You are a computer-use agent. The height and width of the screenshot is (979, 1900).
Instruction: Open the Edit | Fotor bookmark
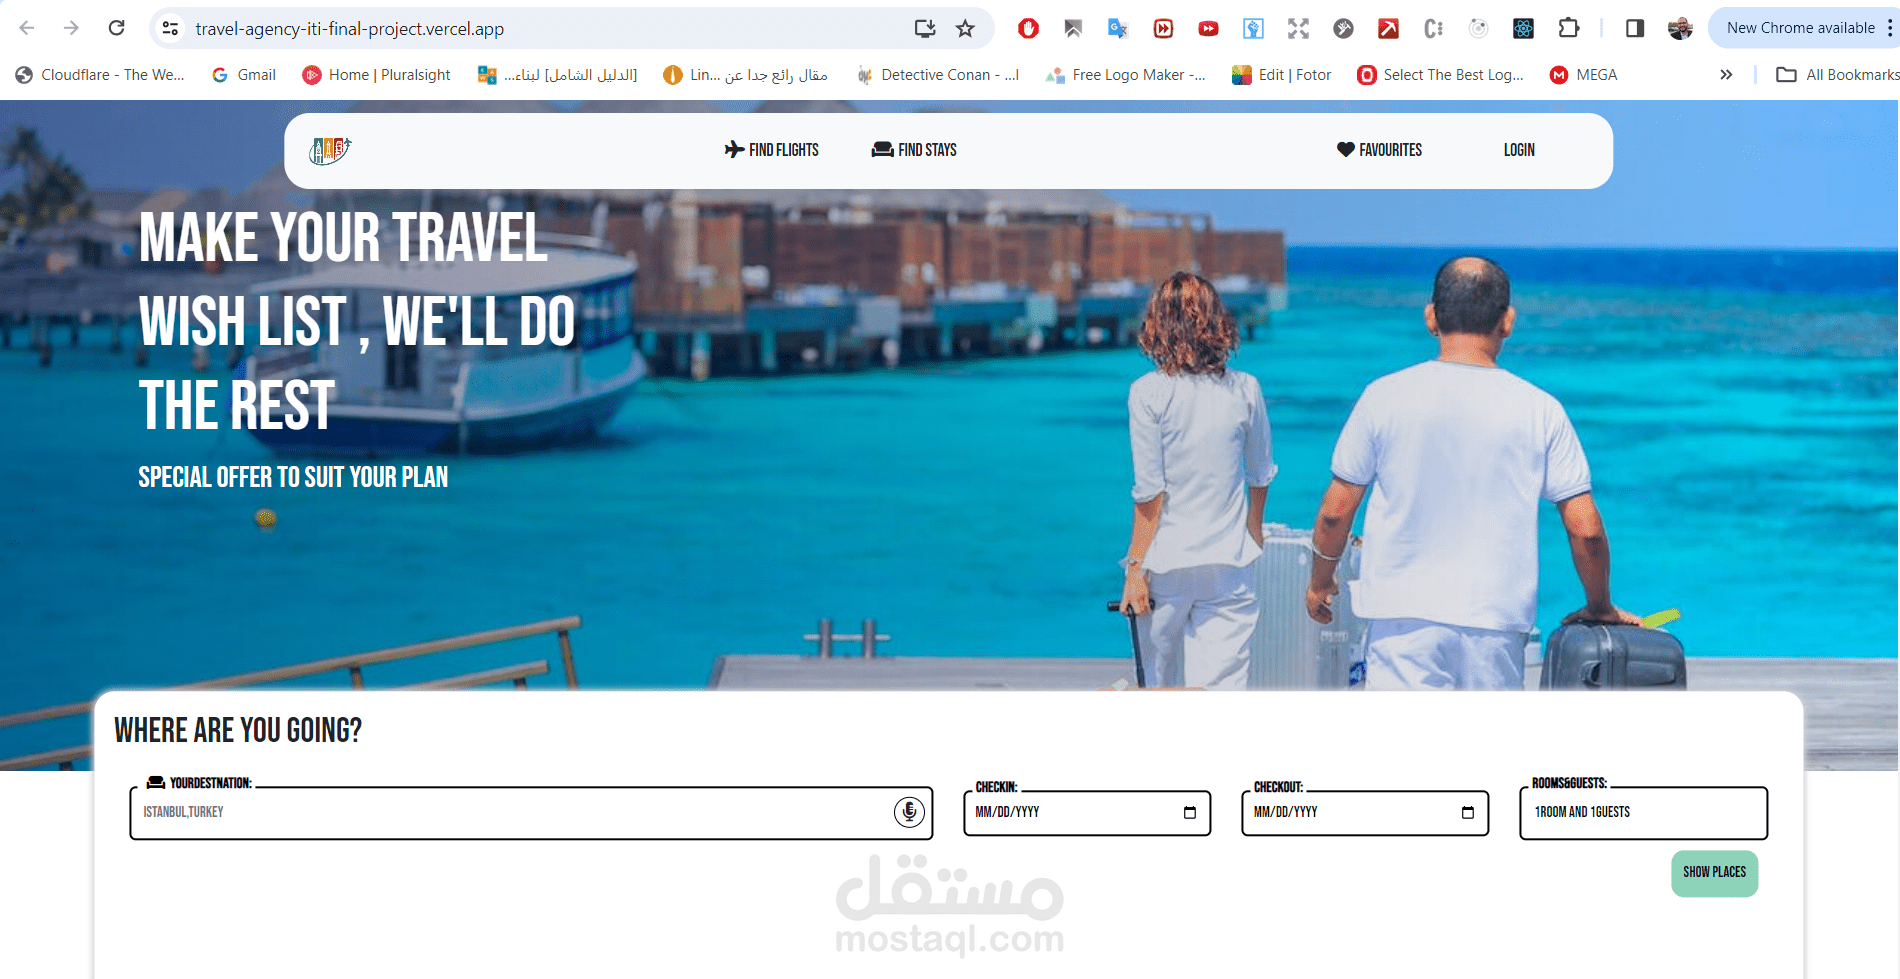[x=1282, y=75]
